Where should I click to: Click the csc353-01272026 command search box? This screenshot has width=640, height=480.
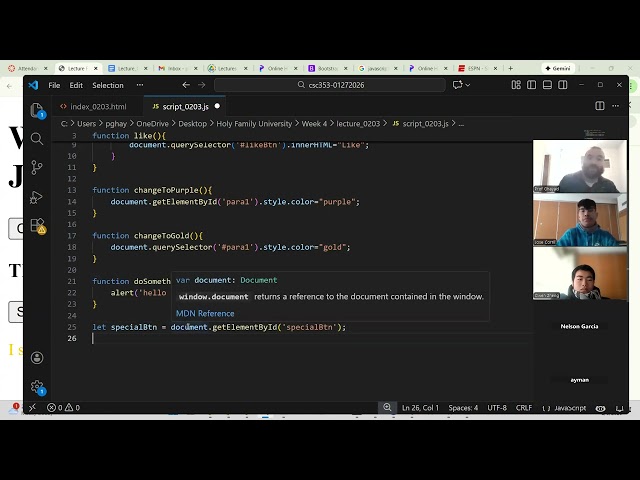[330, 85]
